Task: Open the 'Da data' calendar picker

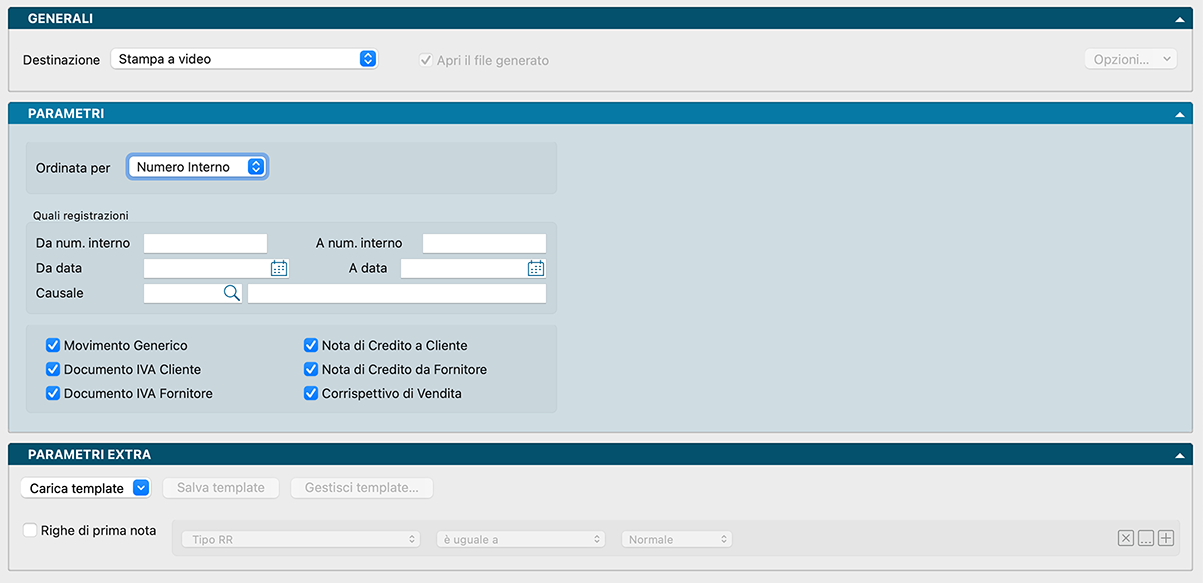Action: 279,268
